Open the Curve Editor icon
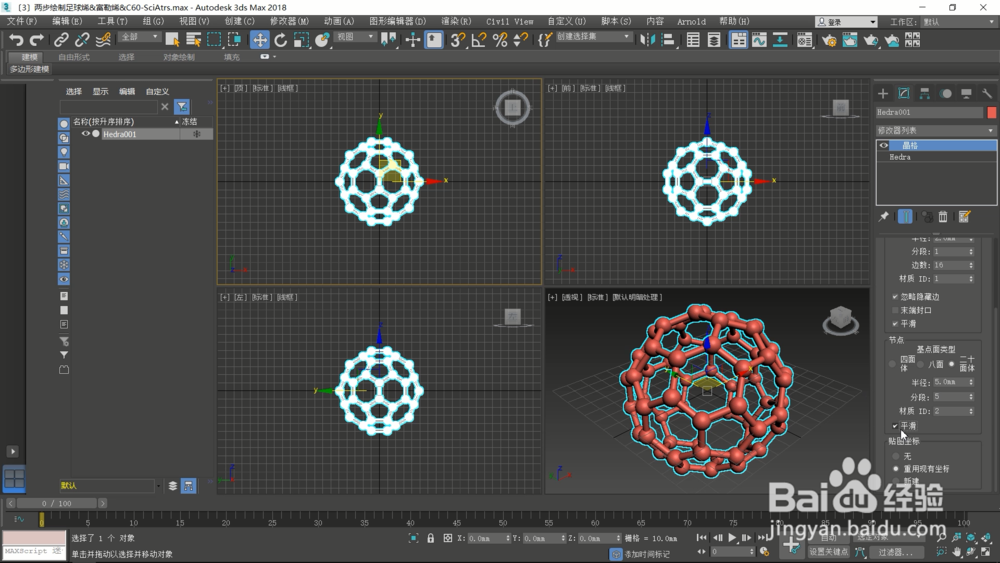 (x=759, y=40)
